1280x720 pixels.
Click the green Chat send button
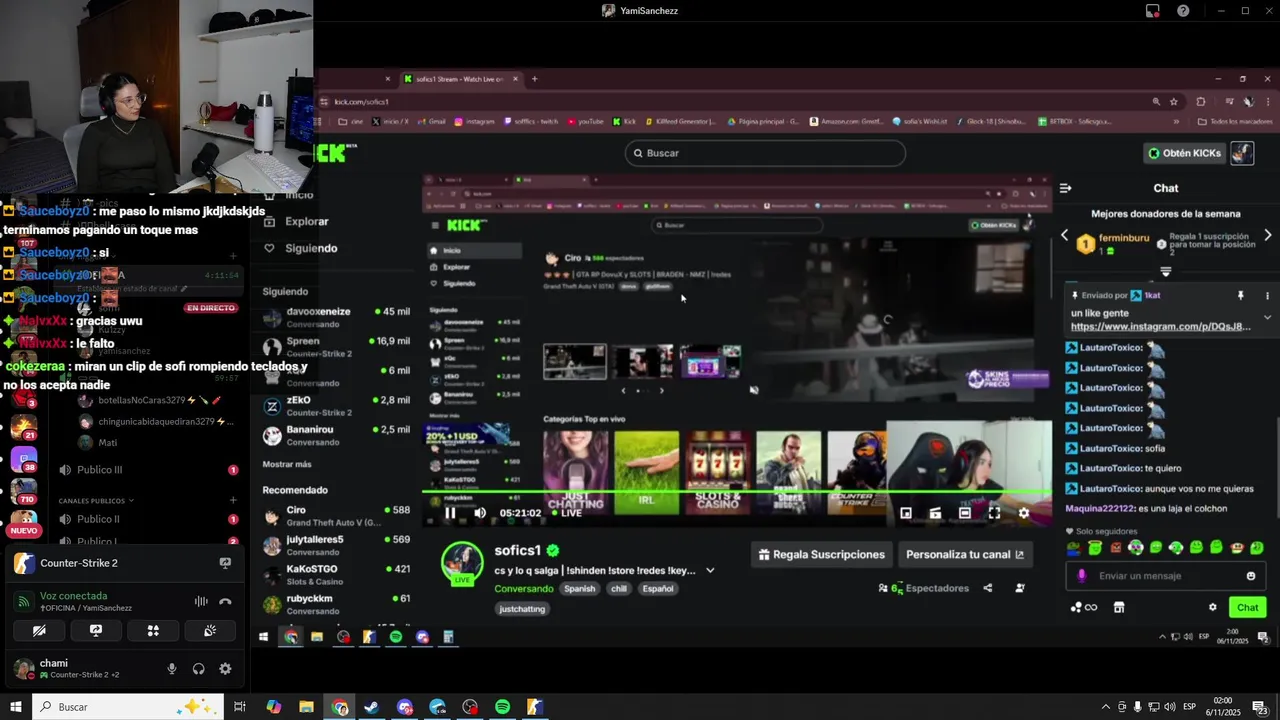(x=1248, y=607)
